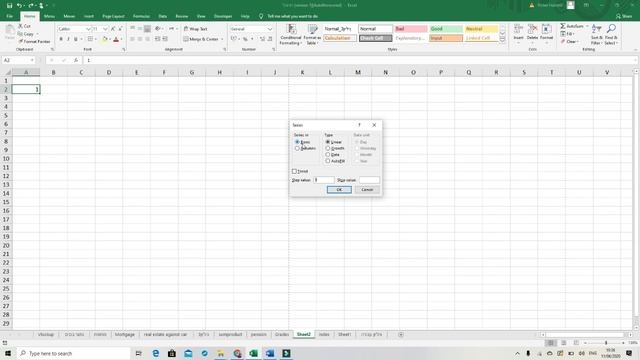Save the workbook from Quick Access Toolbar
This screenshot has height=360, width=640.
(9, 5)
